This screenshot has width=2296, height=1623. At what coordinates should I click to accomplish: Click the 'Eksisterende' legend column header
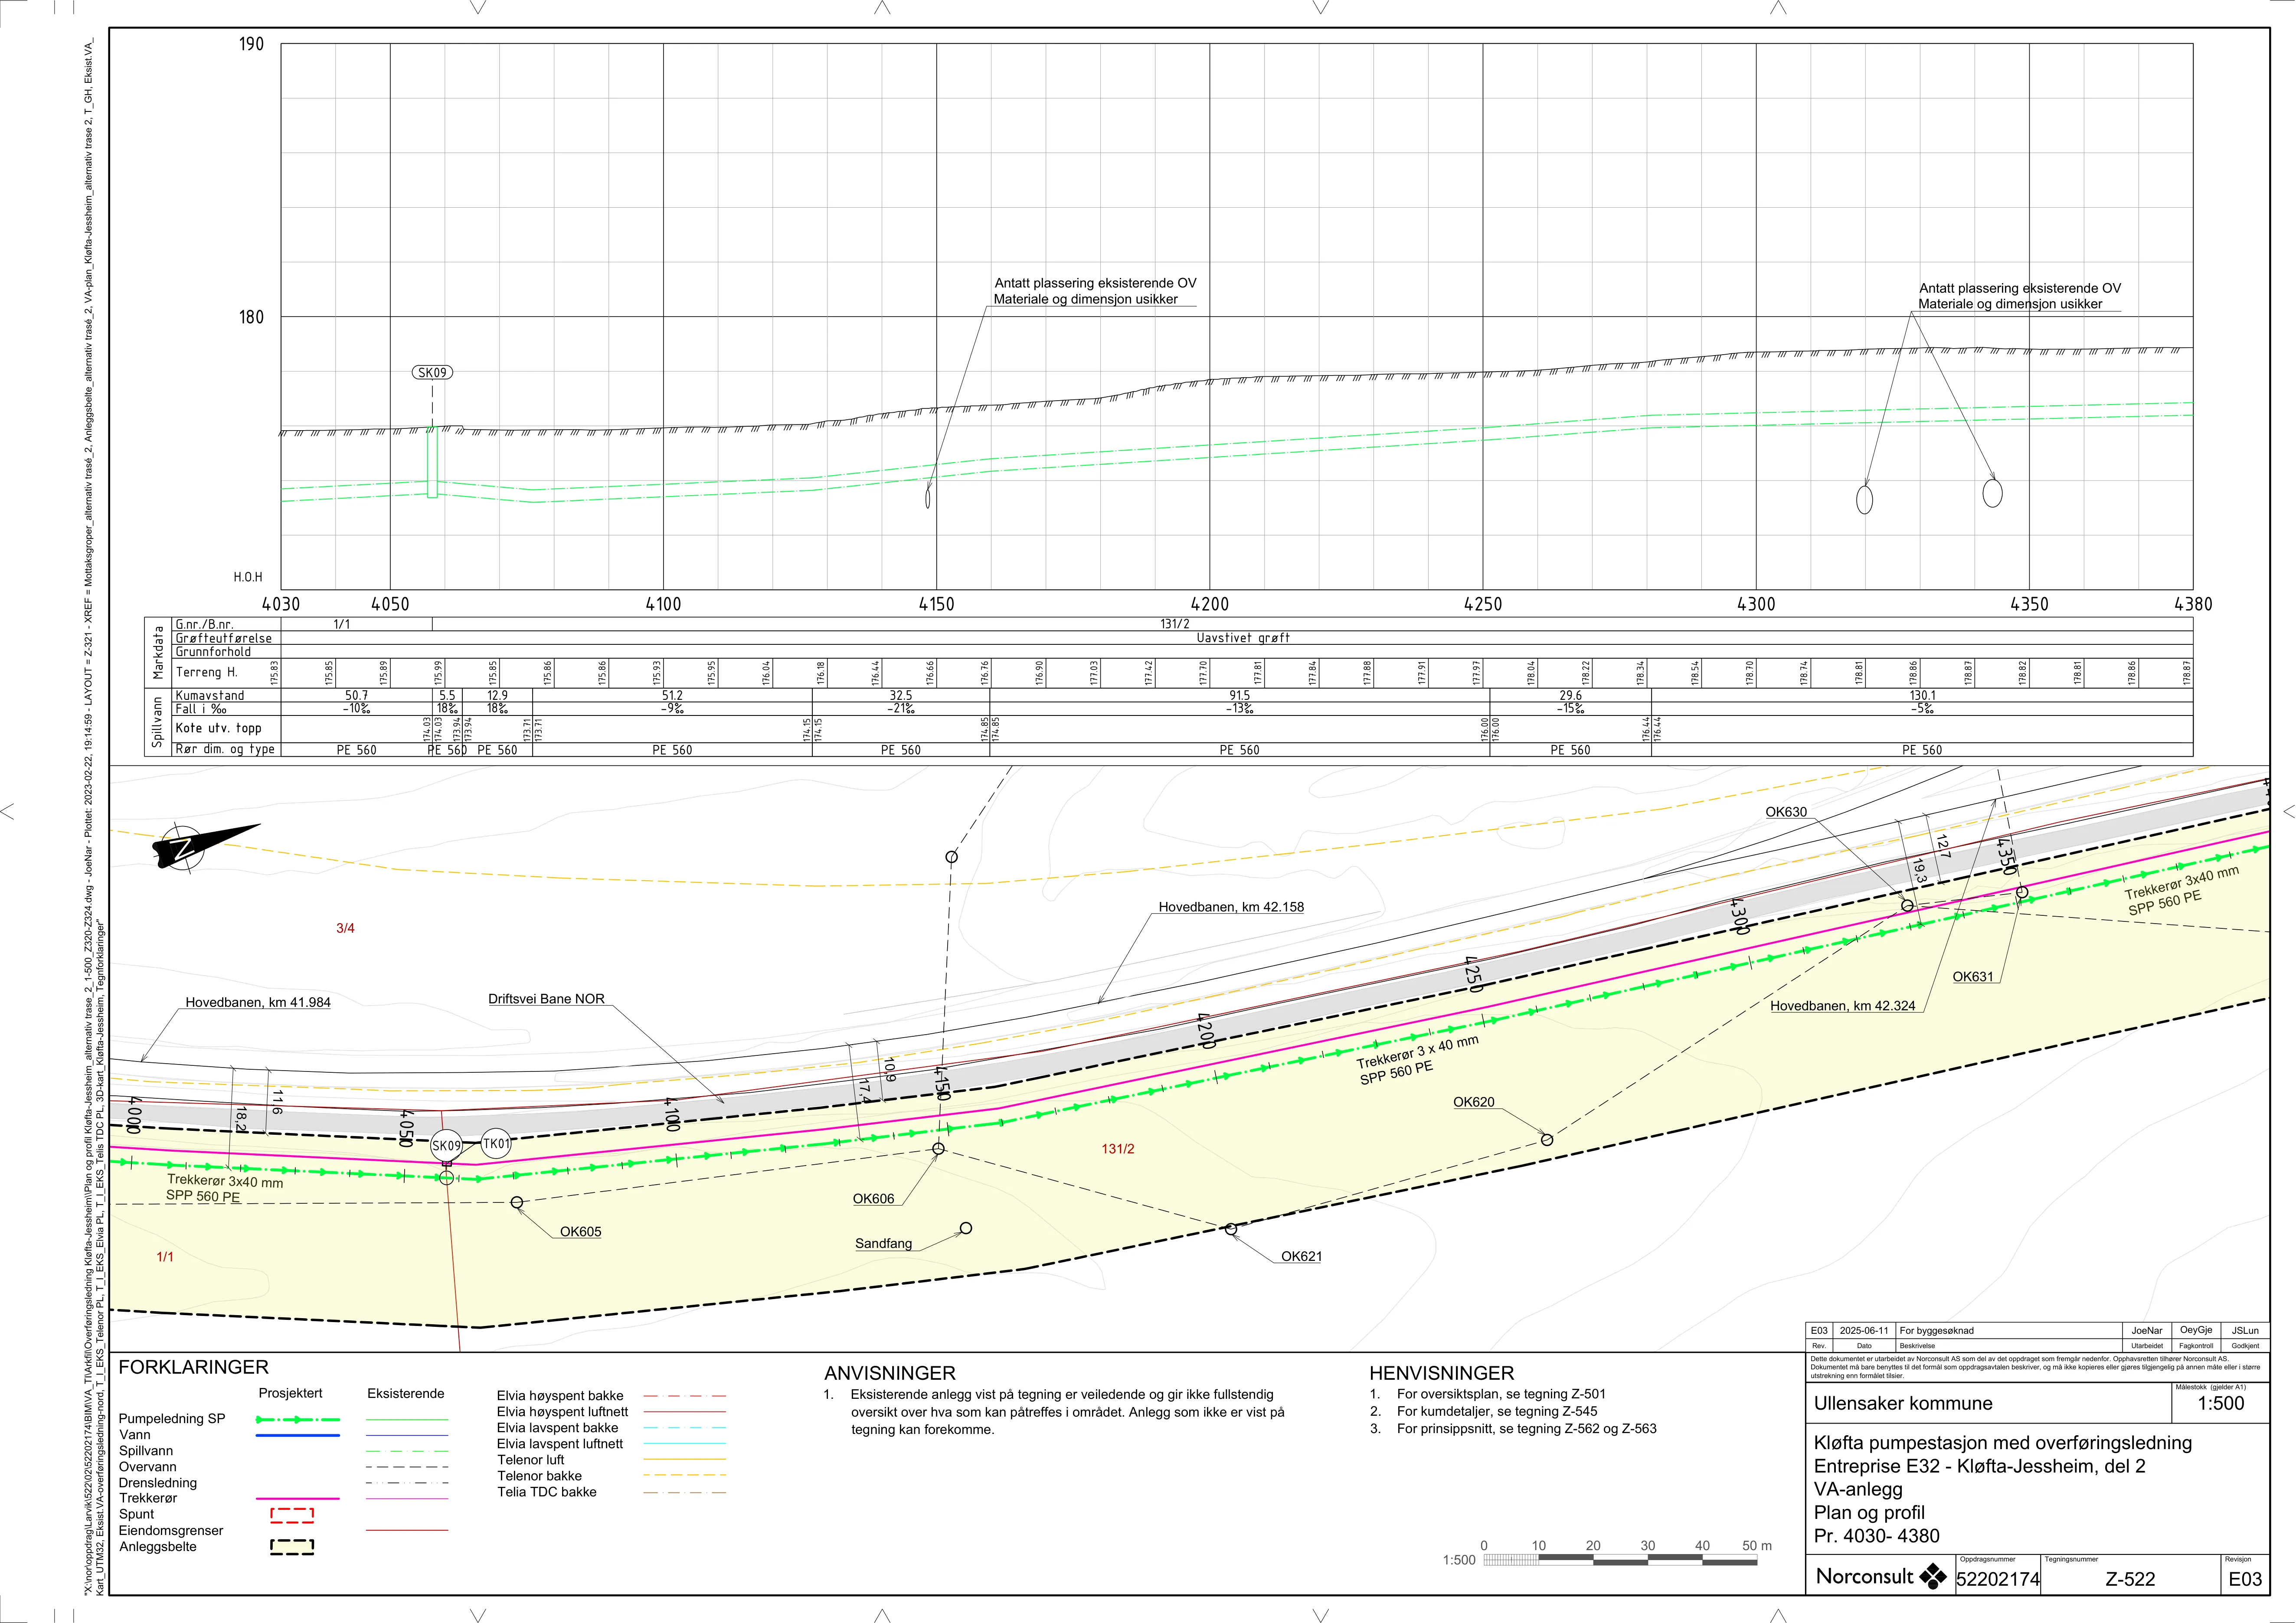[x=406, y=1394]
